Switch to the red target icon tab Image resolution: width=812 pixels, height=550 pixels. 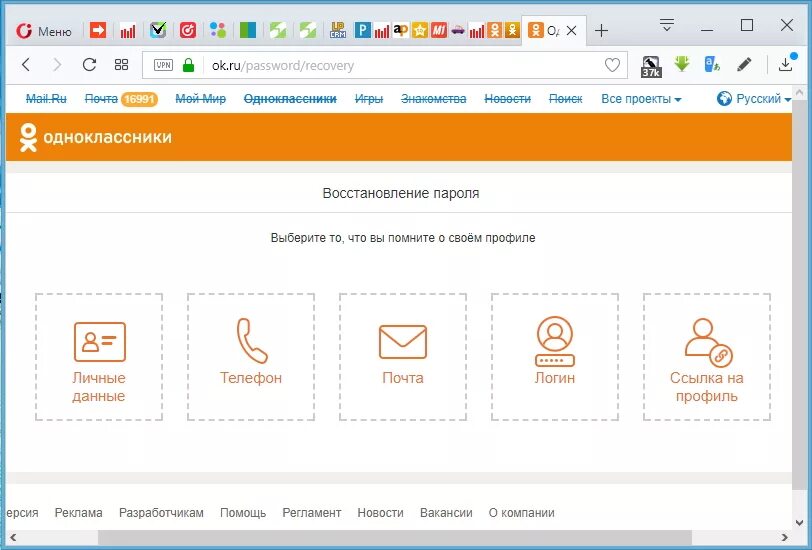point(187,31)
